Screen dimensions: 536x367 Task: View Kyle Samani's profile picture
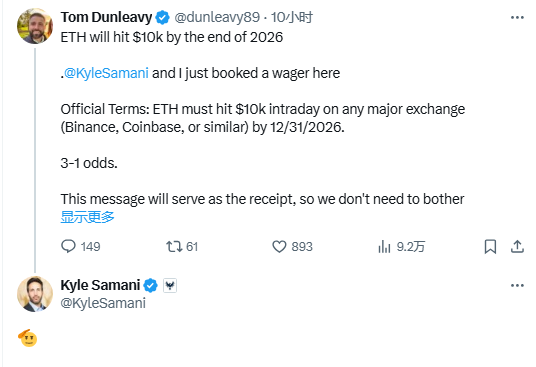pyautogui.click(x=35, y=294)
